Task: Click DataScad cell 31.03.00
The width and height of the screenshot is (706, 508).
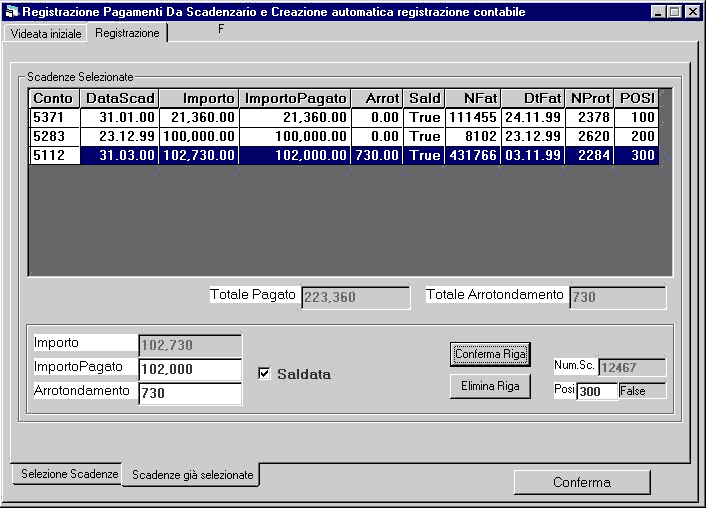Action: [x=119, y=155]
